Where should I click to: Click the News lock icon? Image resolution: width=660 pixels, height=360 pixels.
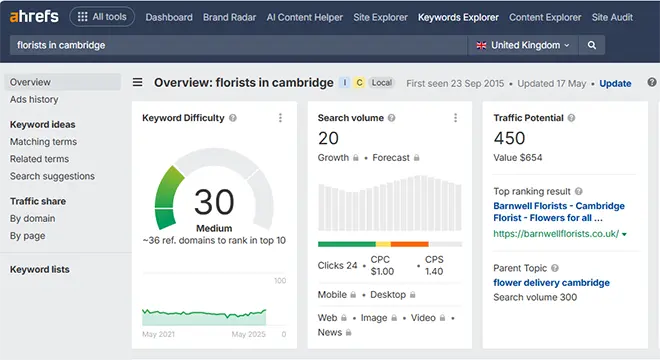tap(349, 333)
